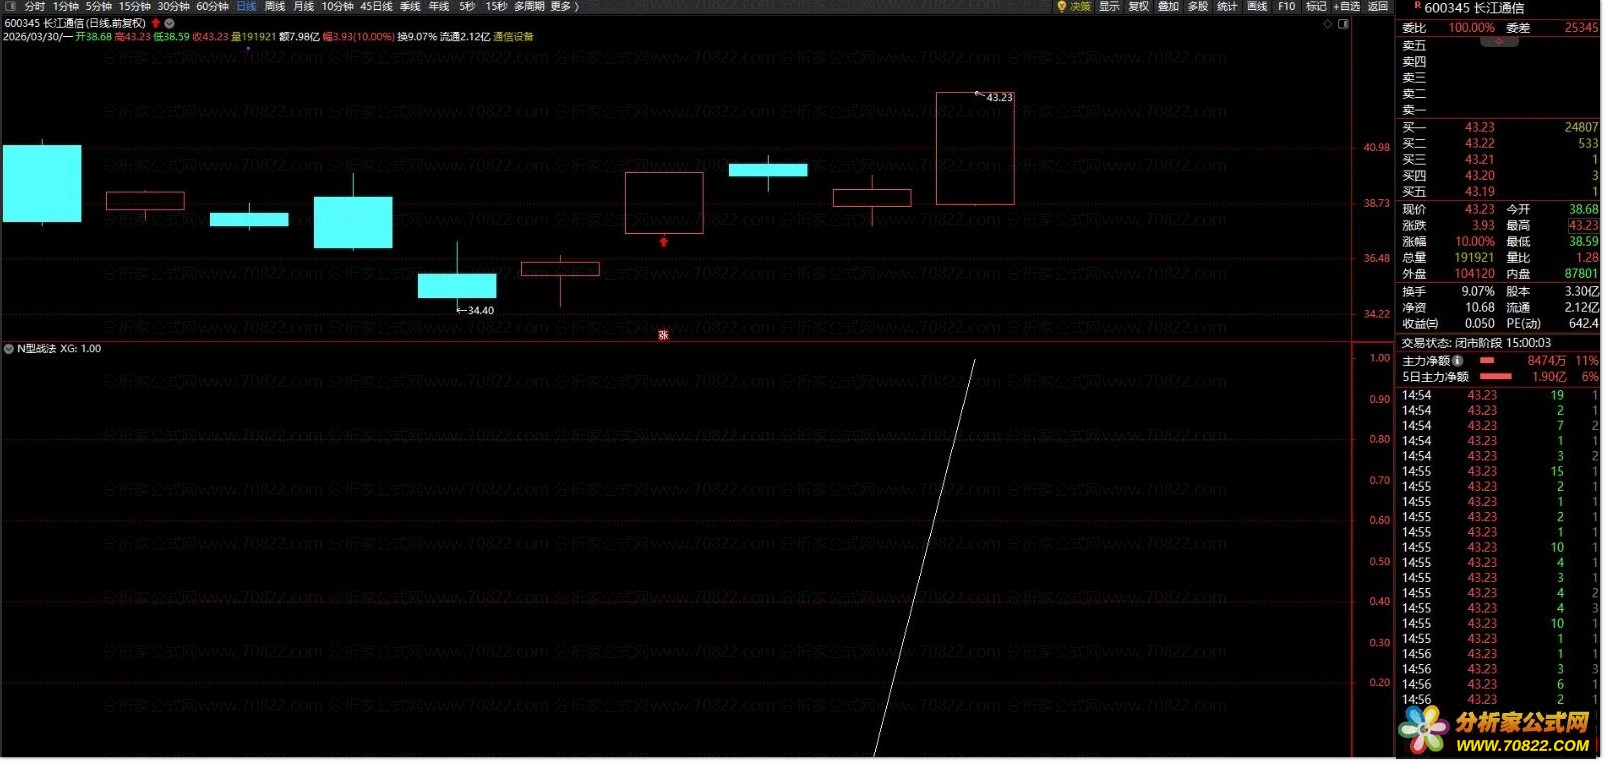The height and width of the screenshot is (762, 1606).
Task: Select the 10分钟 period
Action: (338, 6)
